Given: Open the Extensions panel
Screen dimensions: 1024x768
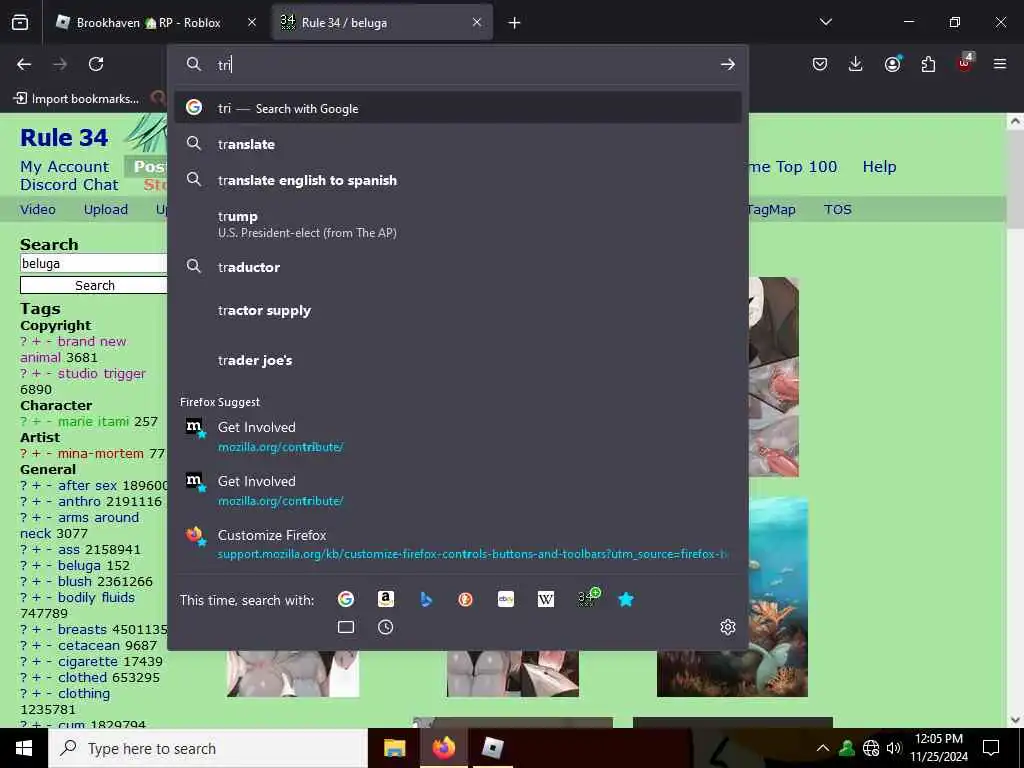Looking at the screenshot, I should 928,64.
